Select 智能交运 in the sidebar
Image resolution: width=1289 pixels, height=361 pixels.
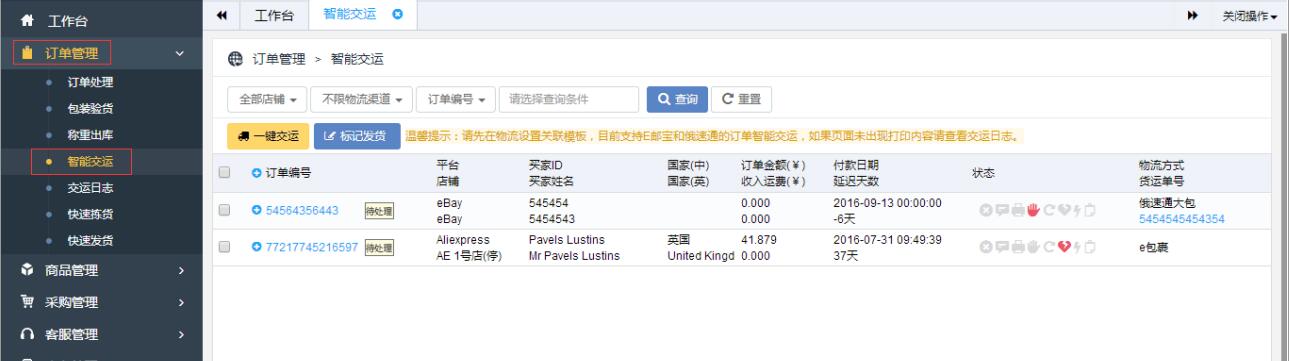(89, 160)
